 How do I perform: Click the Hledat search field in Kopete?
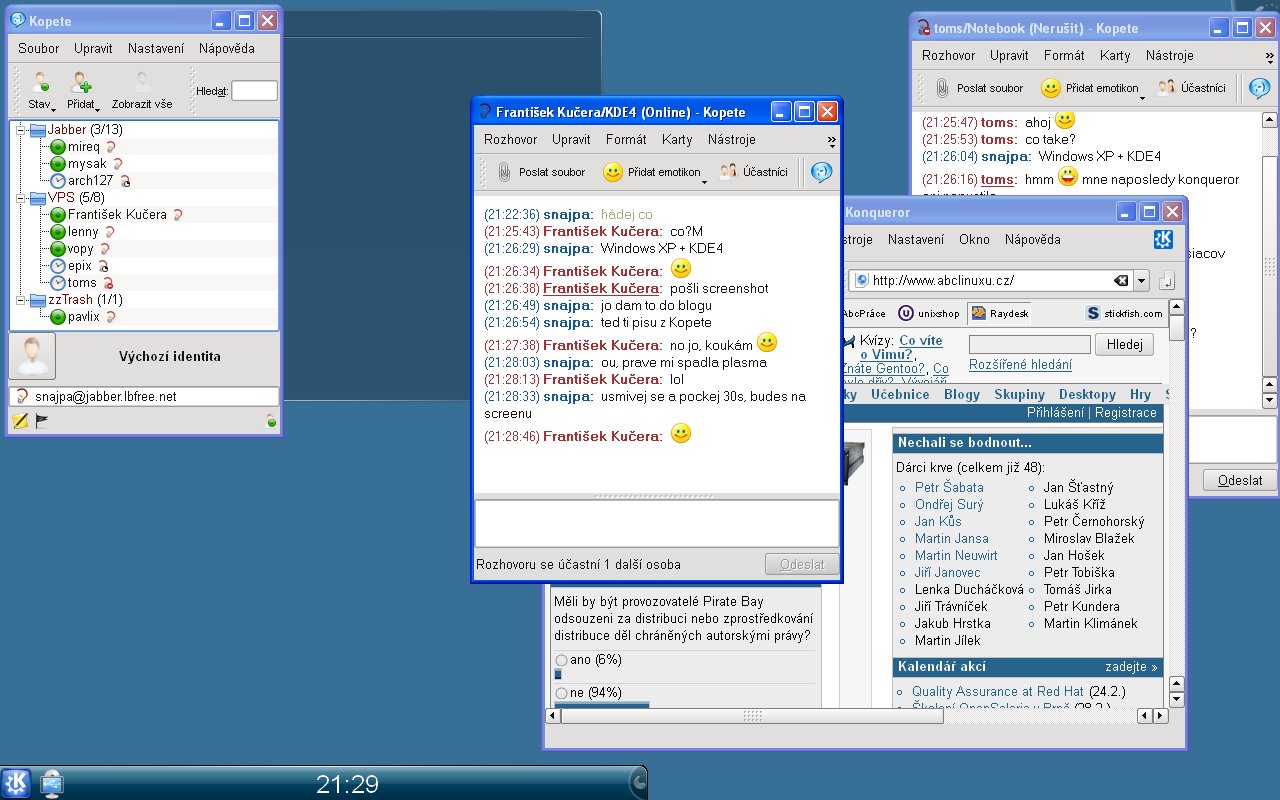(254, 91)
